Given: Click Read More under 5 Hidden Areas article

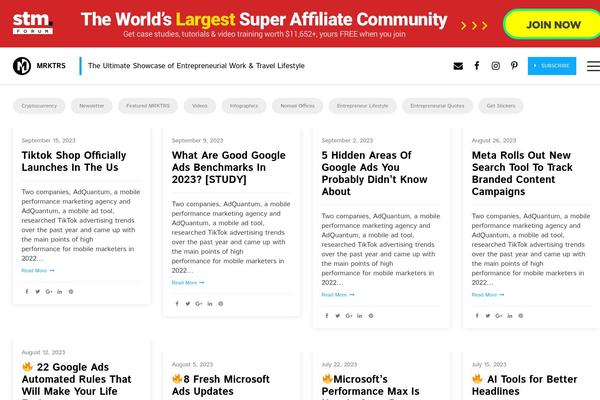Looking at the screenshot, I should [x=338, y=294].
